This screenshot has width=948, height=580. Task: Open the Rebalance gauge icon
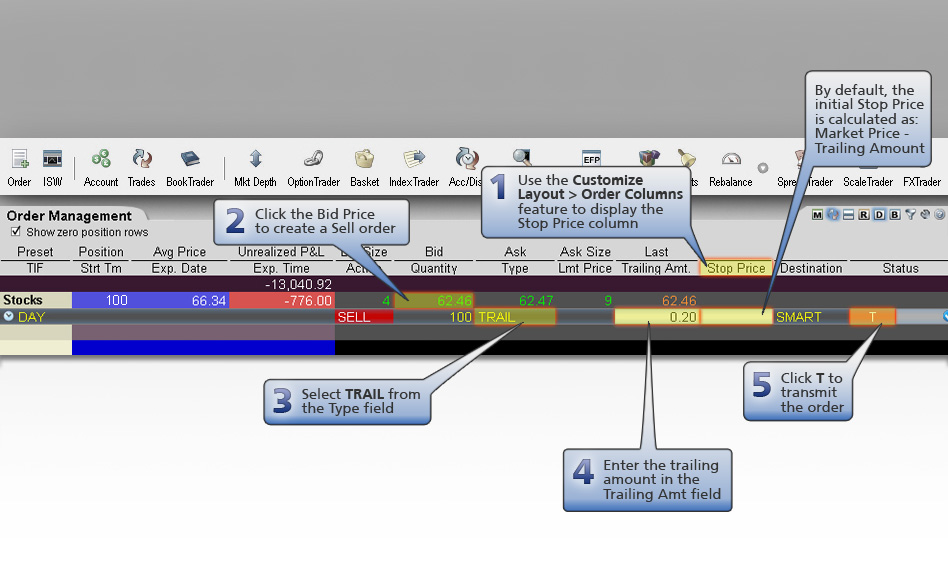coord(731,159)
